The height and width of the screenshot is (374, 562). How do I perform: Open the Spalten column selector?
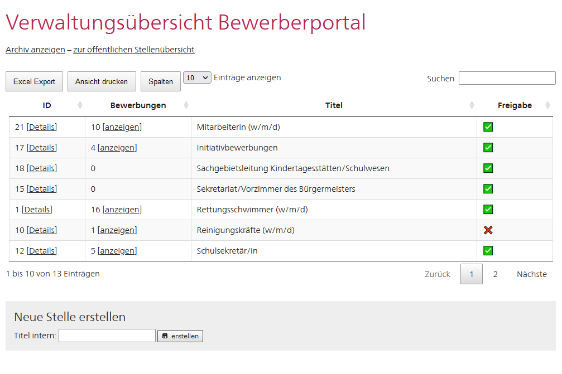(161, 81)
